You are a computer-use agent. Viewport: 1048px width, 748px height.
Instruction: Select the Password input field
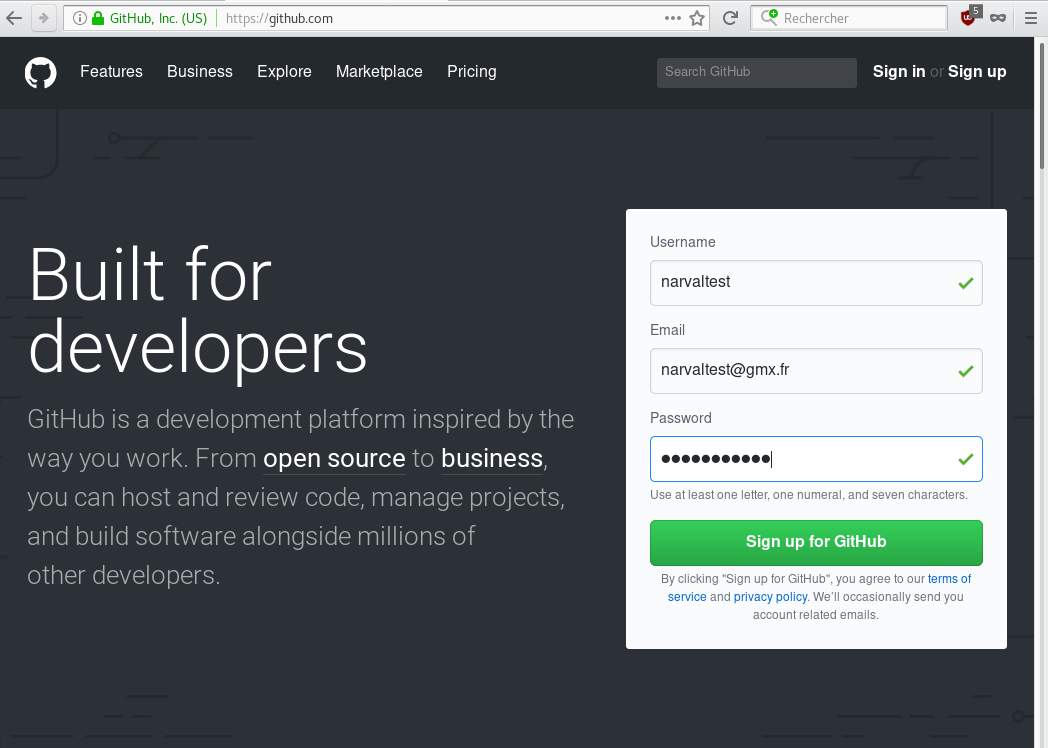click(x=816, y=458)
